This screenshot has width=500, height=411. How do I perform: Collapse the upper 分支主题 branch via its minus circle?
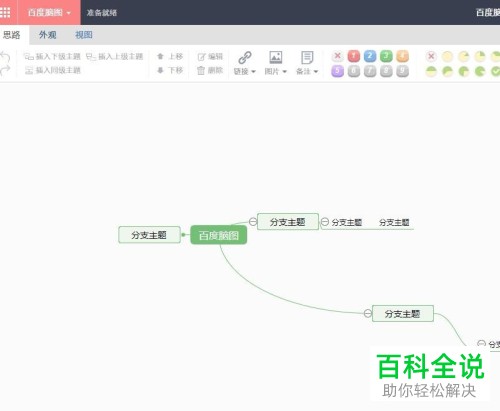pyautogui.click(x=253, y=222)
